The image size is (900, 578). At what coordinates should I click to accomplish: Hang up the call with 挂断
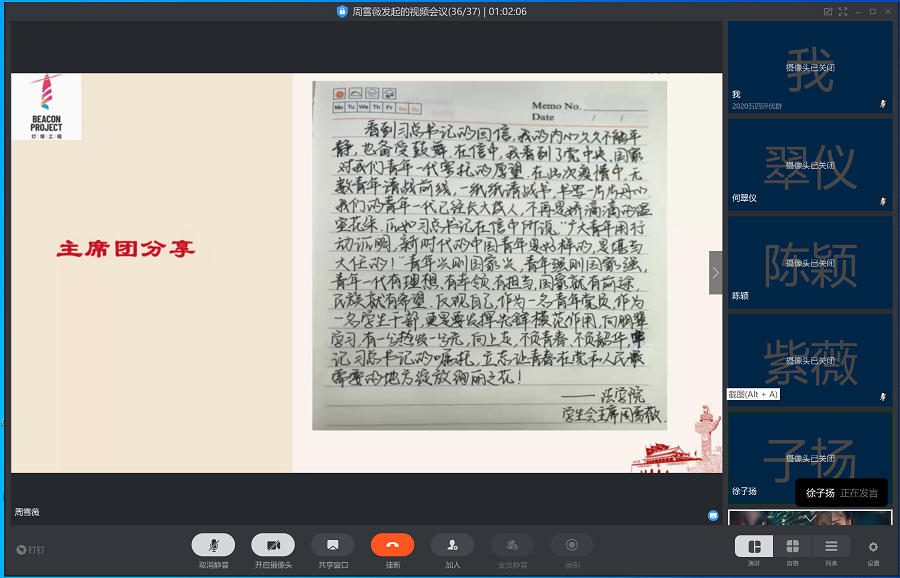(392, 545)
